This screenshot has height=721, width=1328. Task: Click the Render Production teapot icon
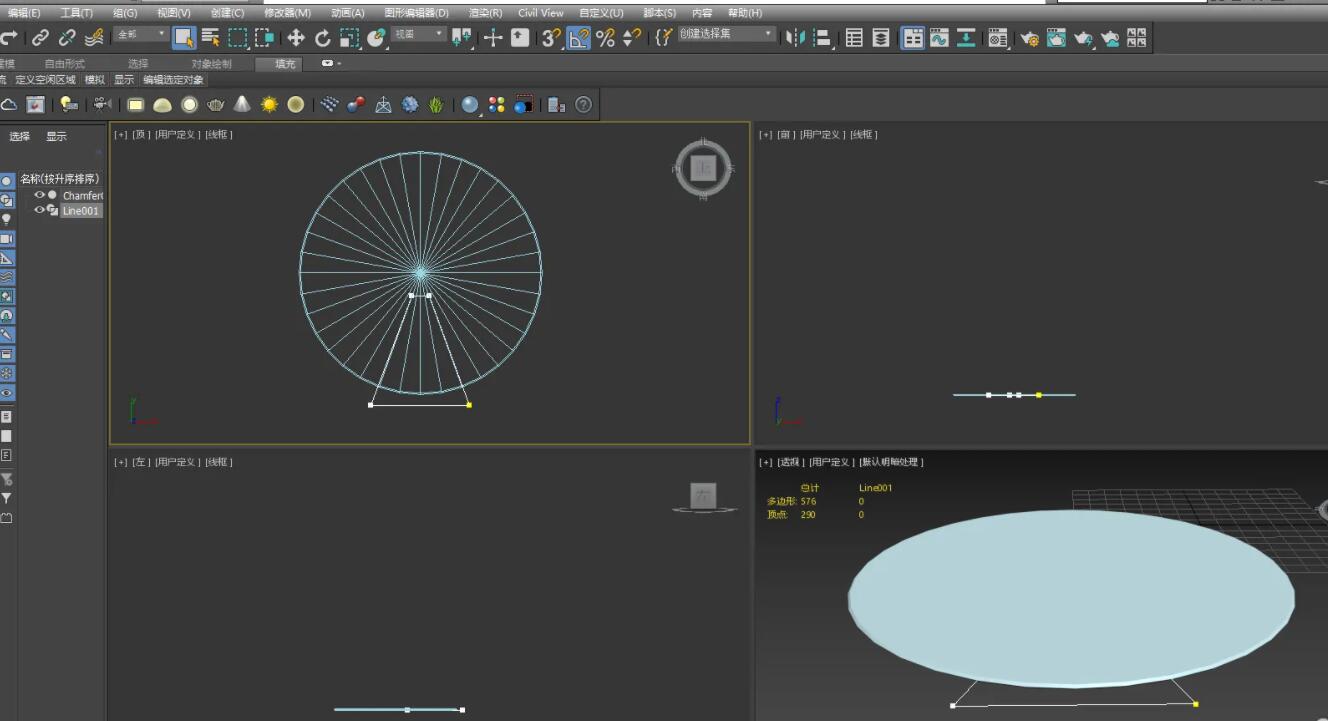click(1083, 38)
